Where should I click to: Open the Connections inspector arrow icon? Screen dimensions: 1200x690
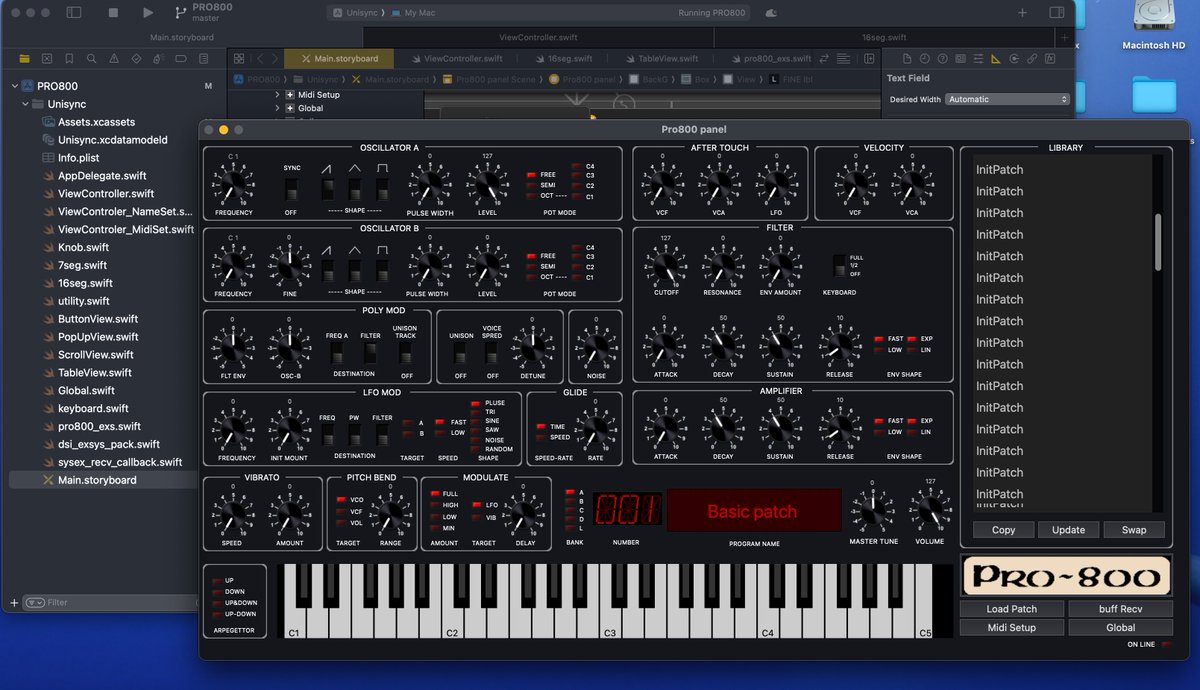click(1014, 59)
